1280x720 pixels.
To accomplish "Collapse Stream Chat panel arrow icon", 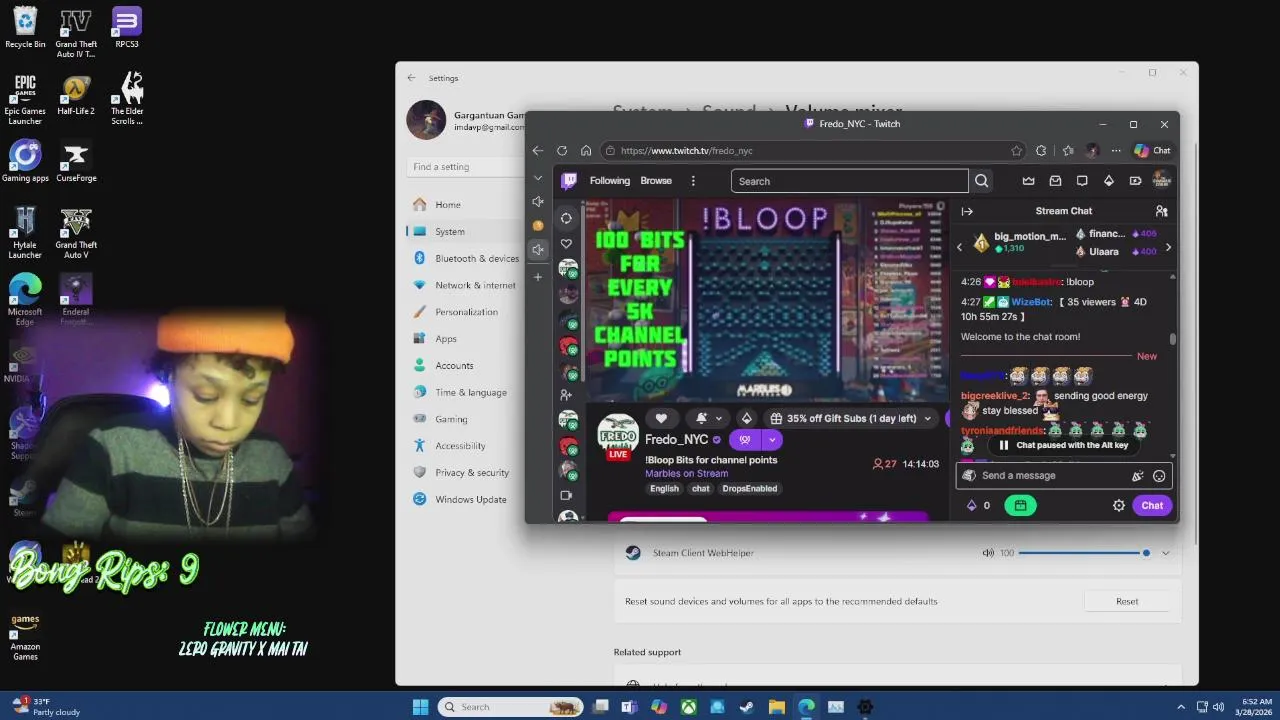I will coord(967,211).
